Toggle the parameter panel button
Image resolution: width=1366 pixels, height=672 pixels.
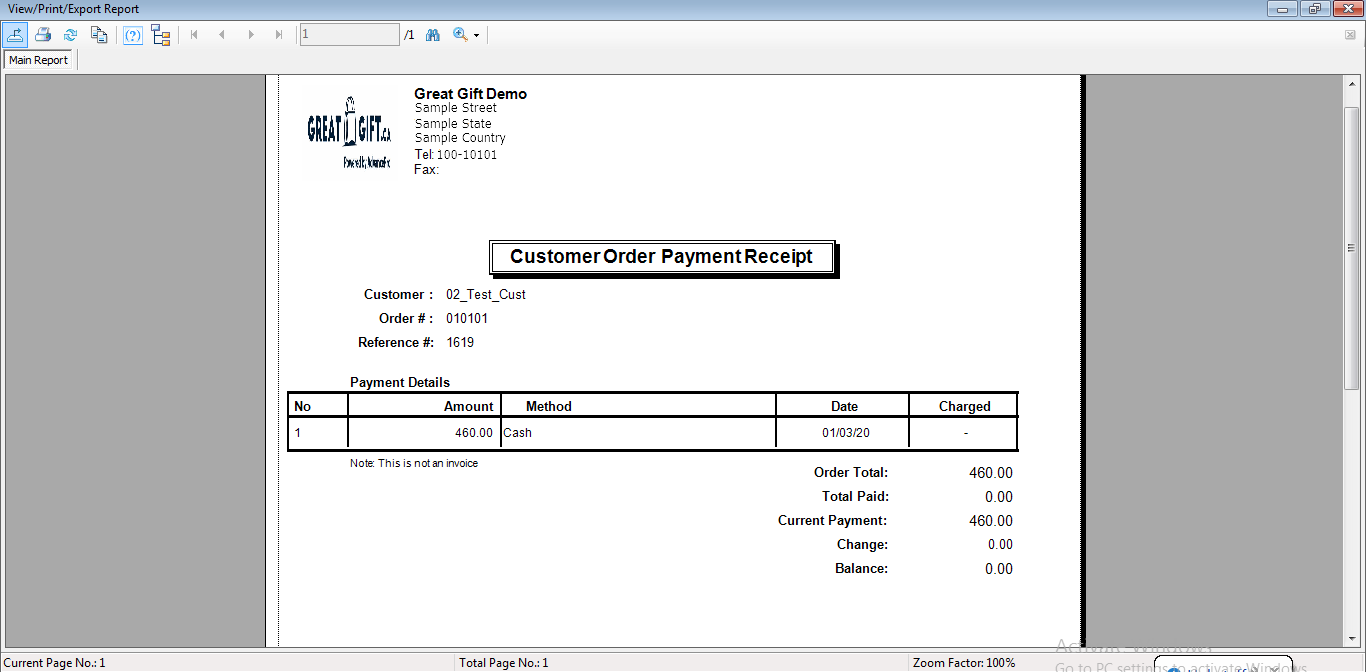[x=132, y=35]
